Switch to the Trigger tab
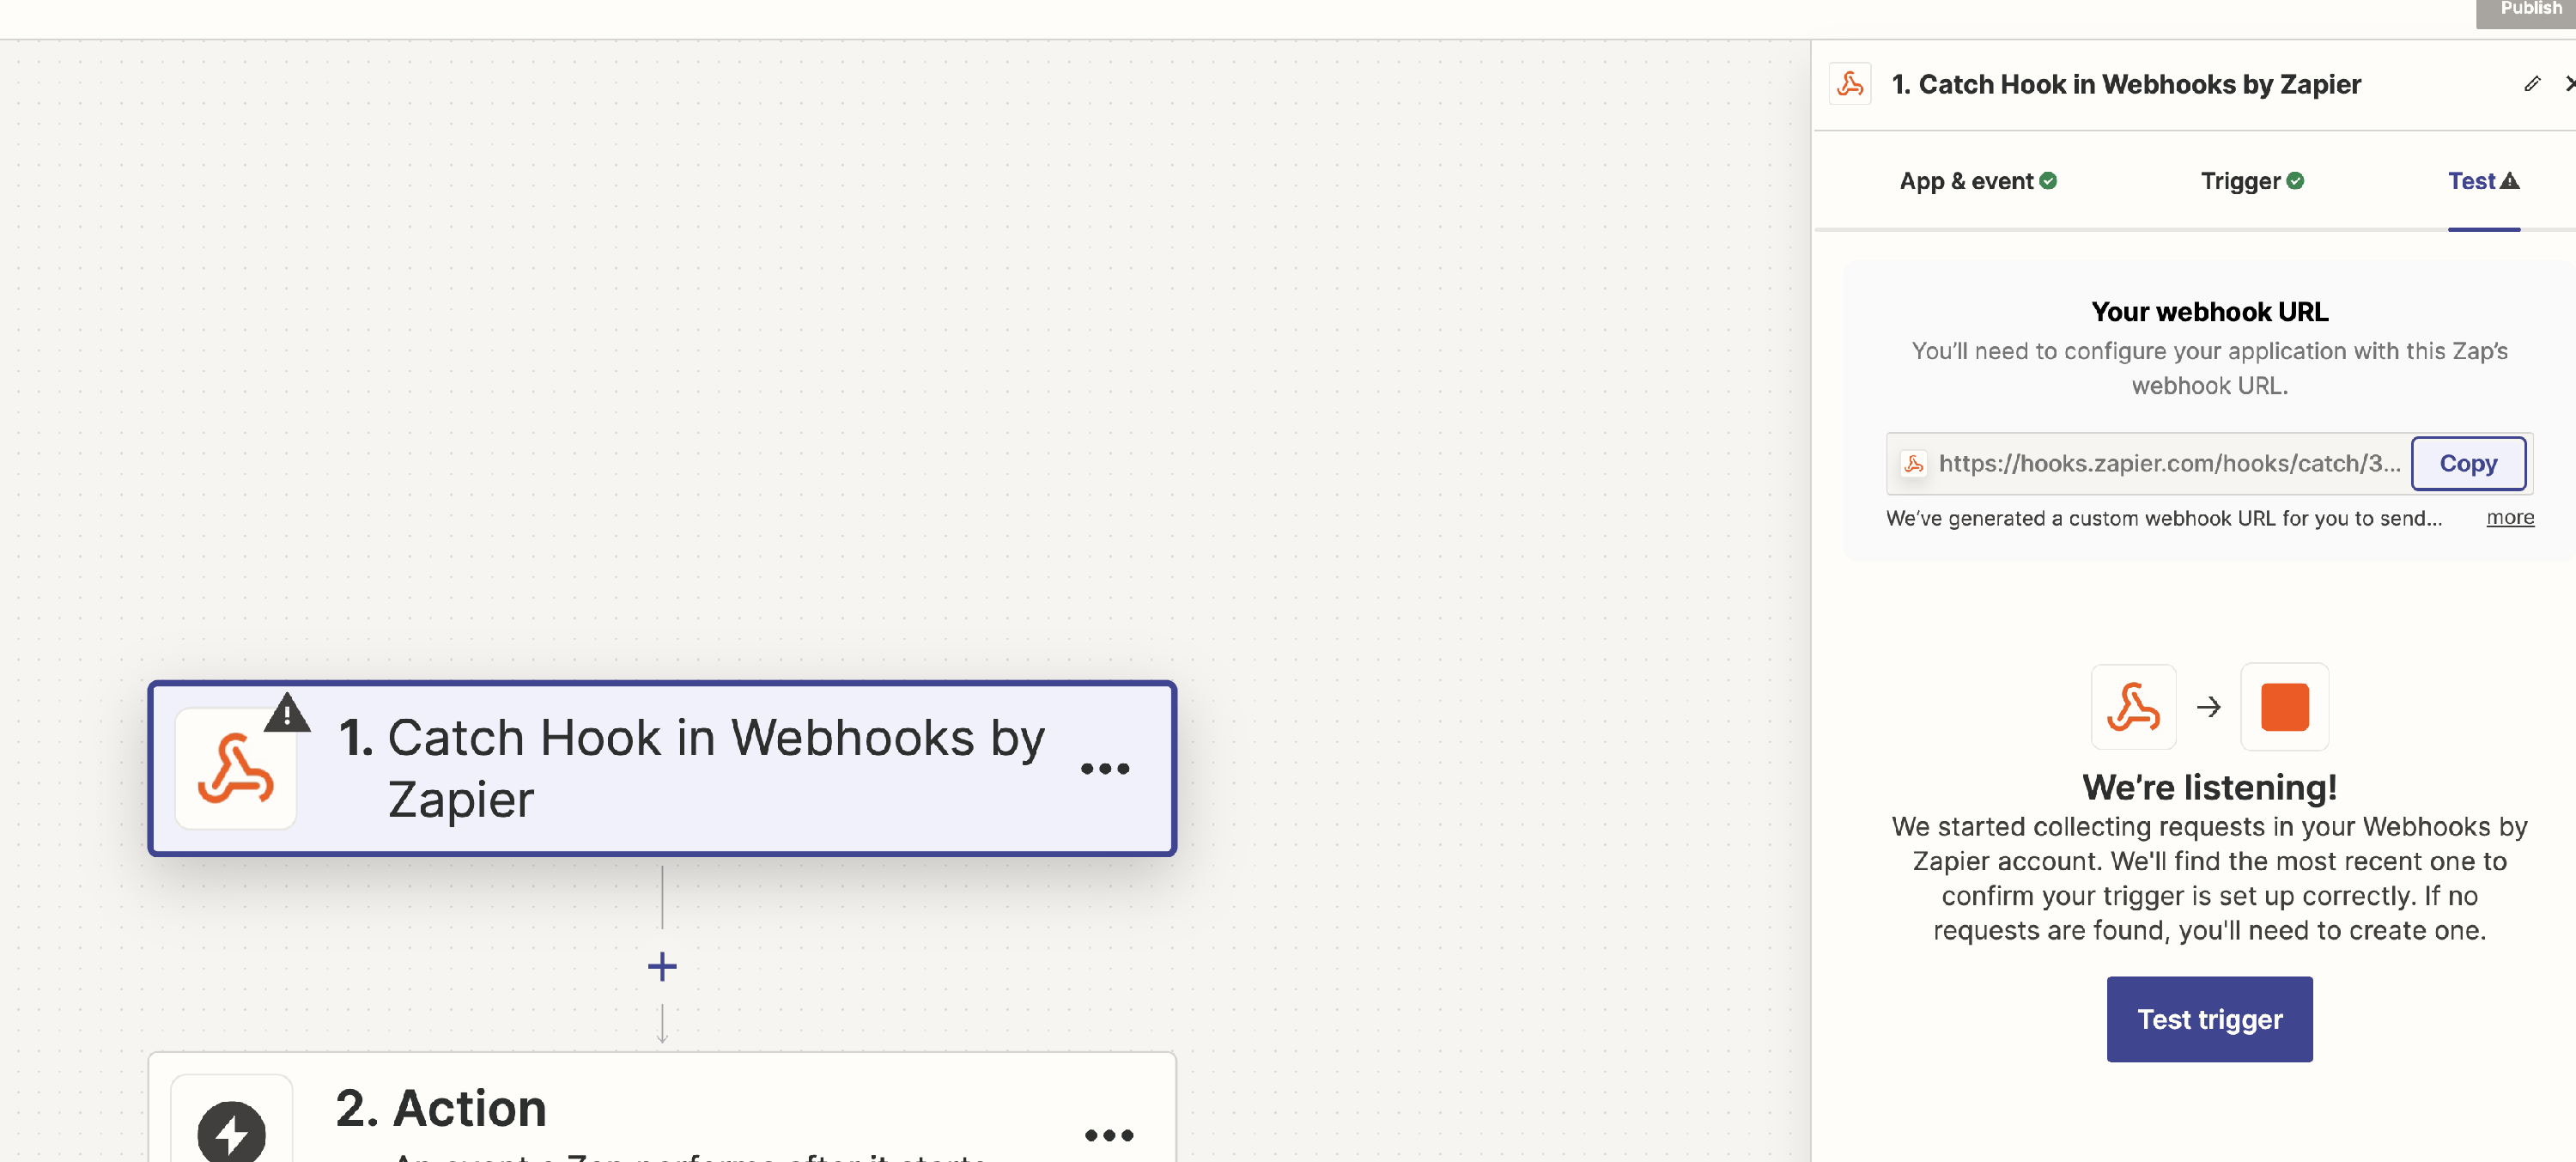2576x1162 pixels. 2251,181
